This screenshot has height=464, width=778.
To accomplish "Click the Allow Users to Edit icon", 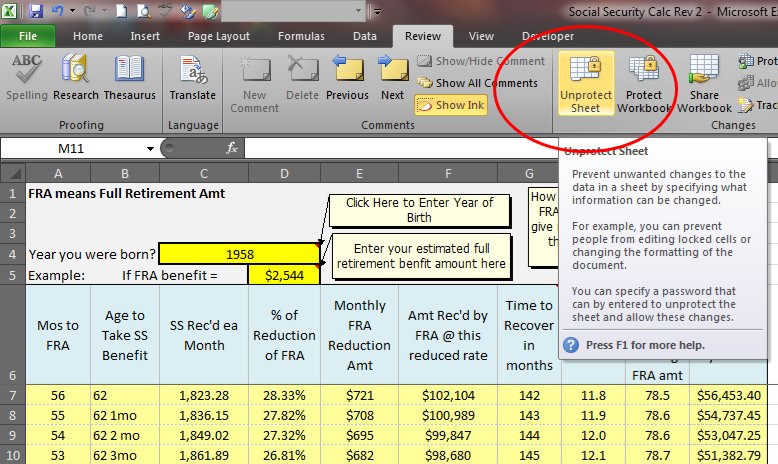I will click(745, 83).
